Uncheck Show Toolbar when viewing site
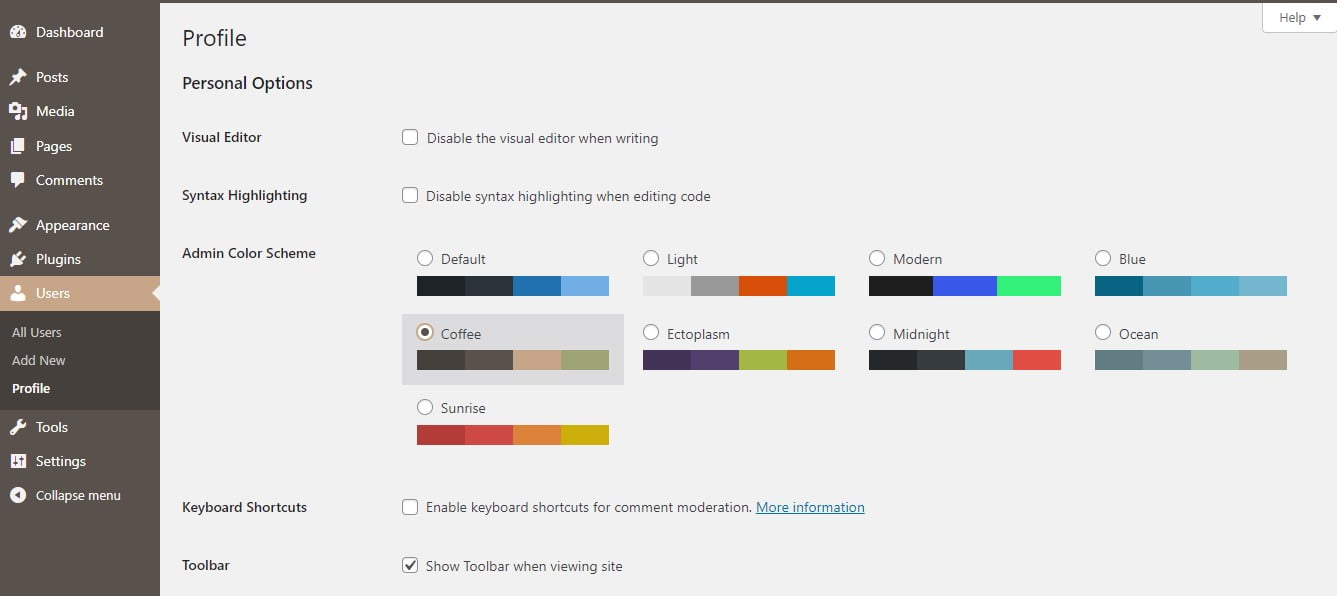 click(x=410, y=565)
